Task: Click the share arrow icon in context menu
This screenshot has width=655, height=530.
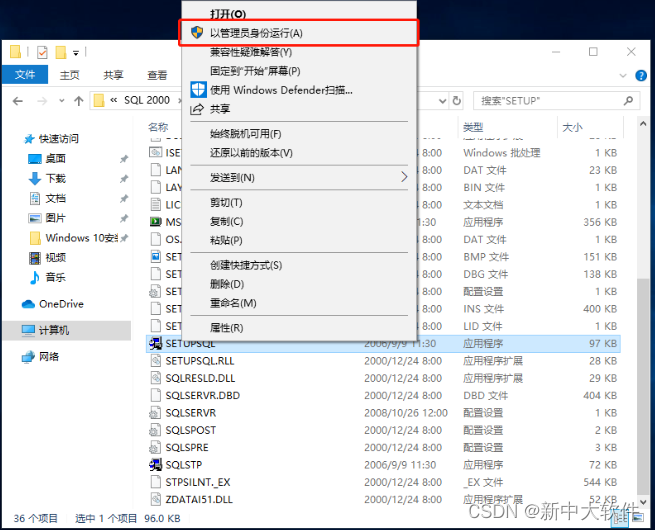Action: pyautogui.click(x=196, y=109)
